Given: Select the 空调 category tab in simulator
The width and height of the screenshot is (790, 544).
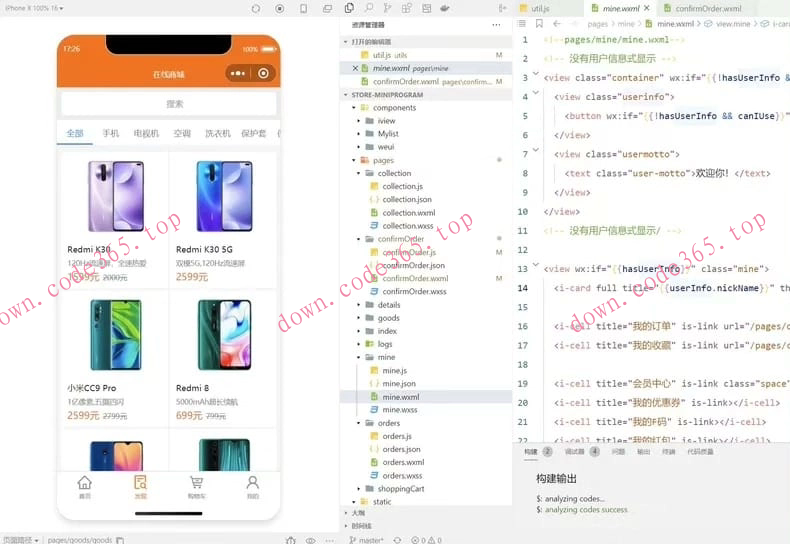Looking at the screenshot, I should [182, 133].
